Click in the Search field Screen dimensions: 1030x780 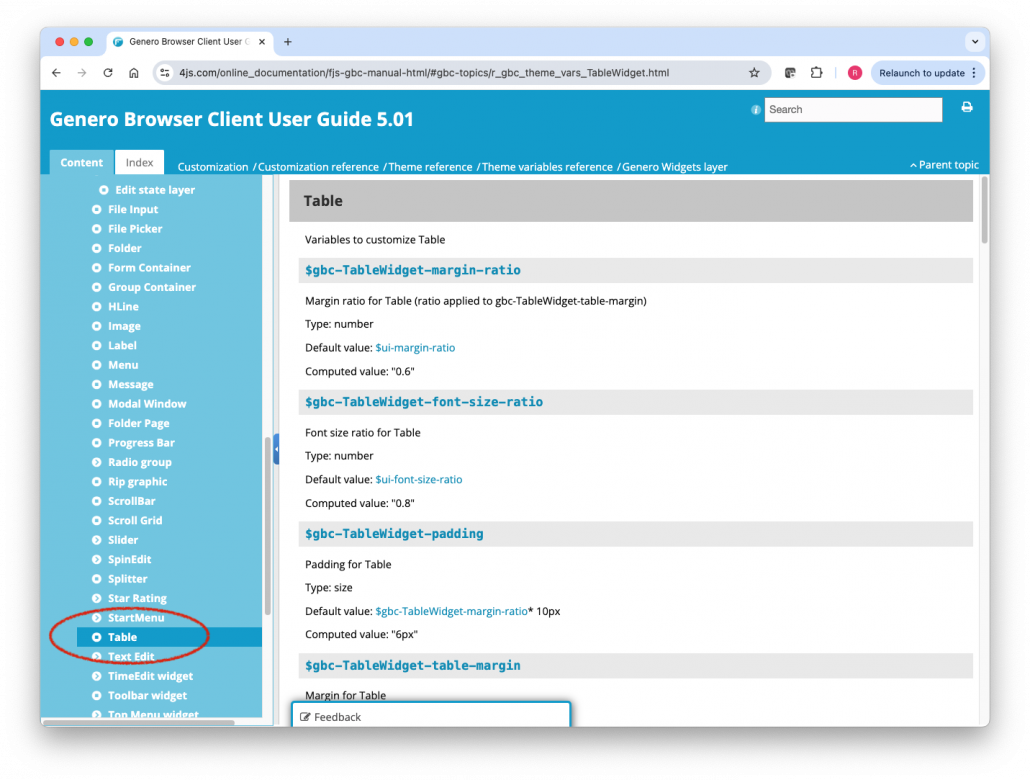(x=853, y=110)
